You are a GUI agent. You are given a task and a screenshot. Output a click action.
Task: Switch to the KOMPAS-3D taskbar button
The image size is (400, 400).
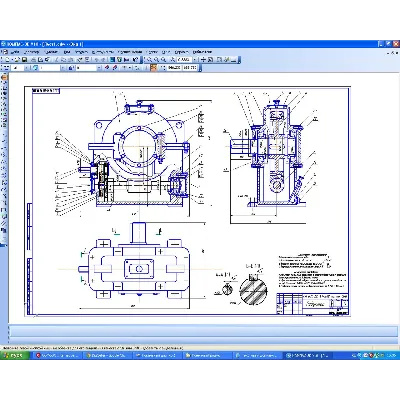click(x=307, y=355)
